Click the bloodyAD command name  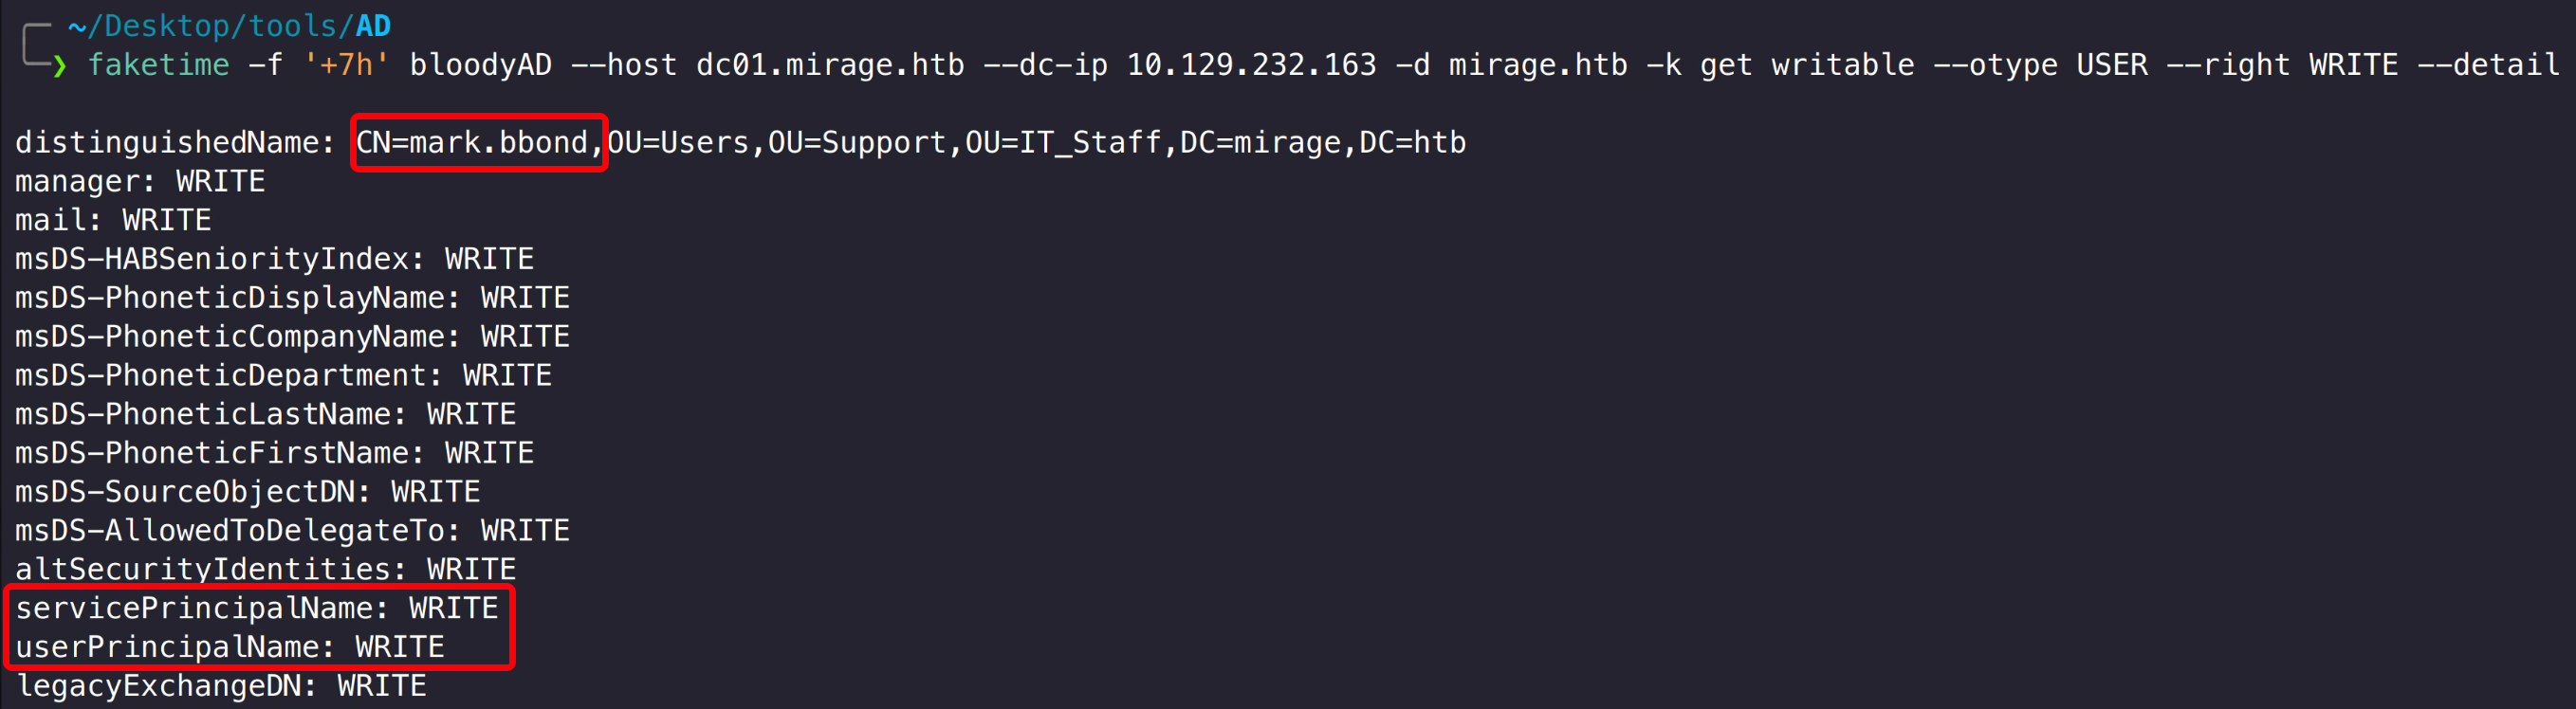pyautogui.click(x=480, y=65)
